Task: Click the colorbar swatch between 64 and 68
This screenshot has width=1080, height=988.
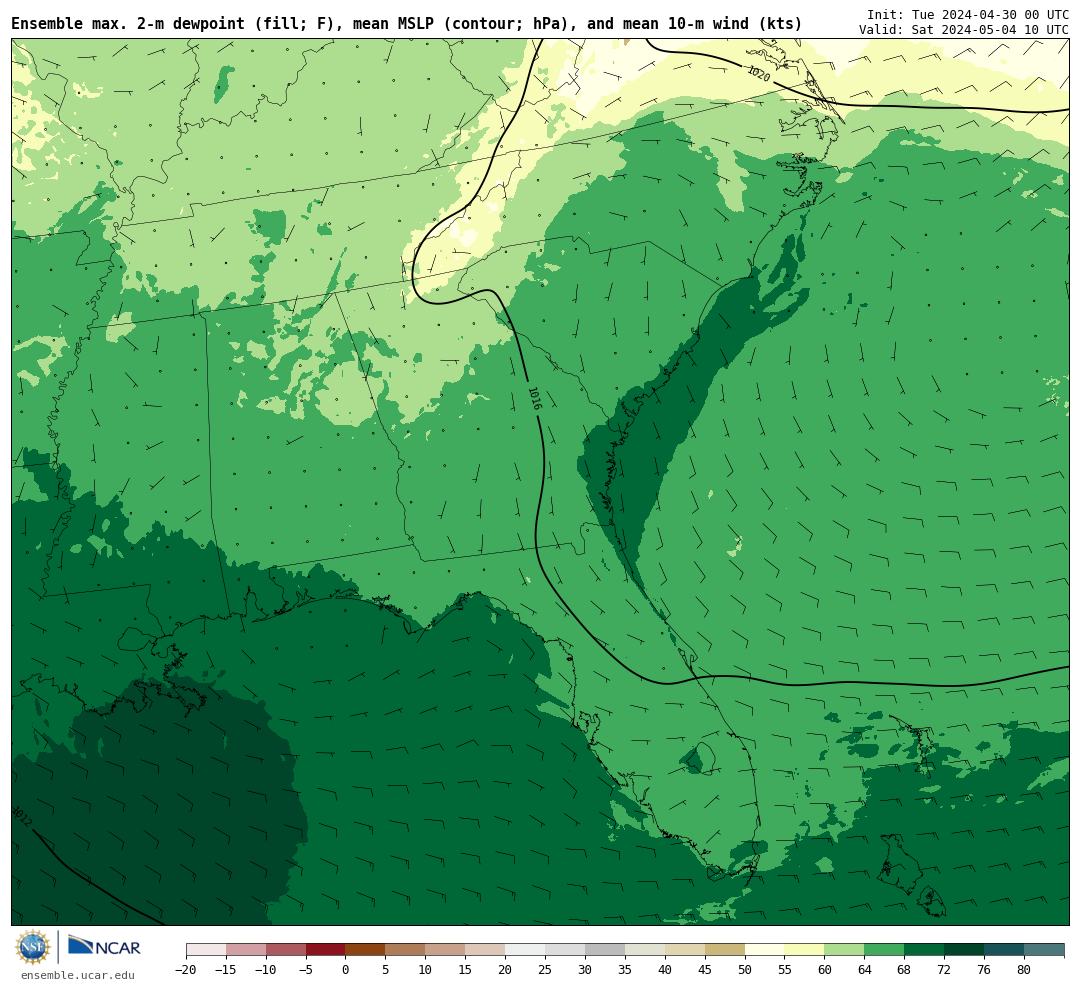Action: (x=884, y=949)
